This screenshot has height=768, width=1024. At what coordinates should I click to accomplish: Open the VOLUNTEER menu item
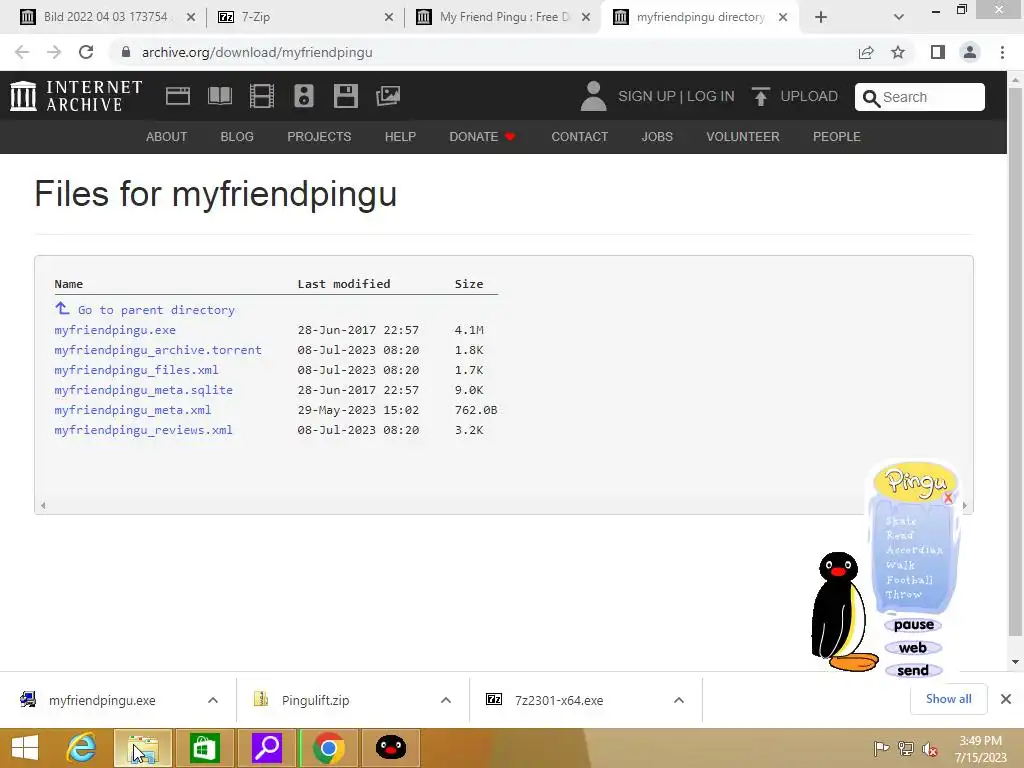pyautogui.click(x=743, y=136)
